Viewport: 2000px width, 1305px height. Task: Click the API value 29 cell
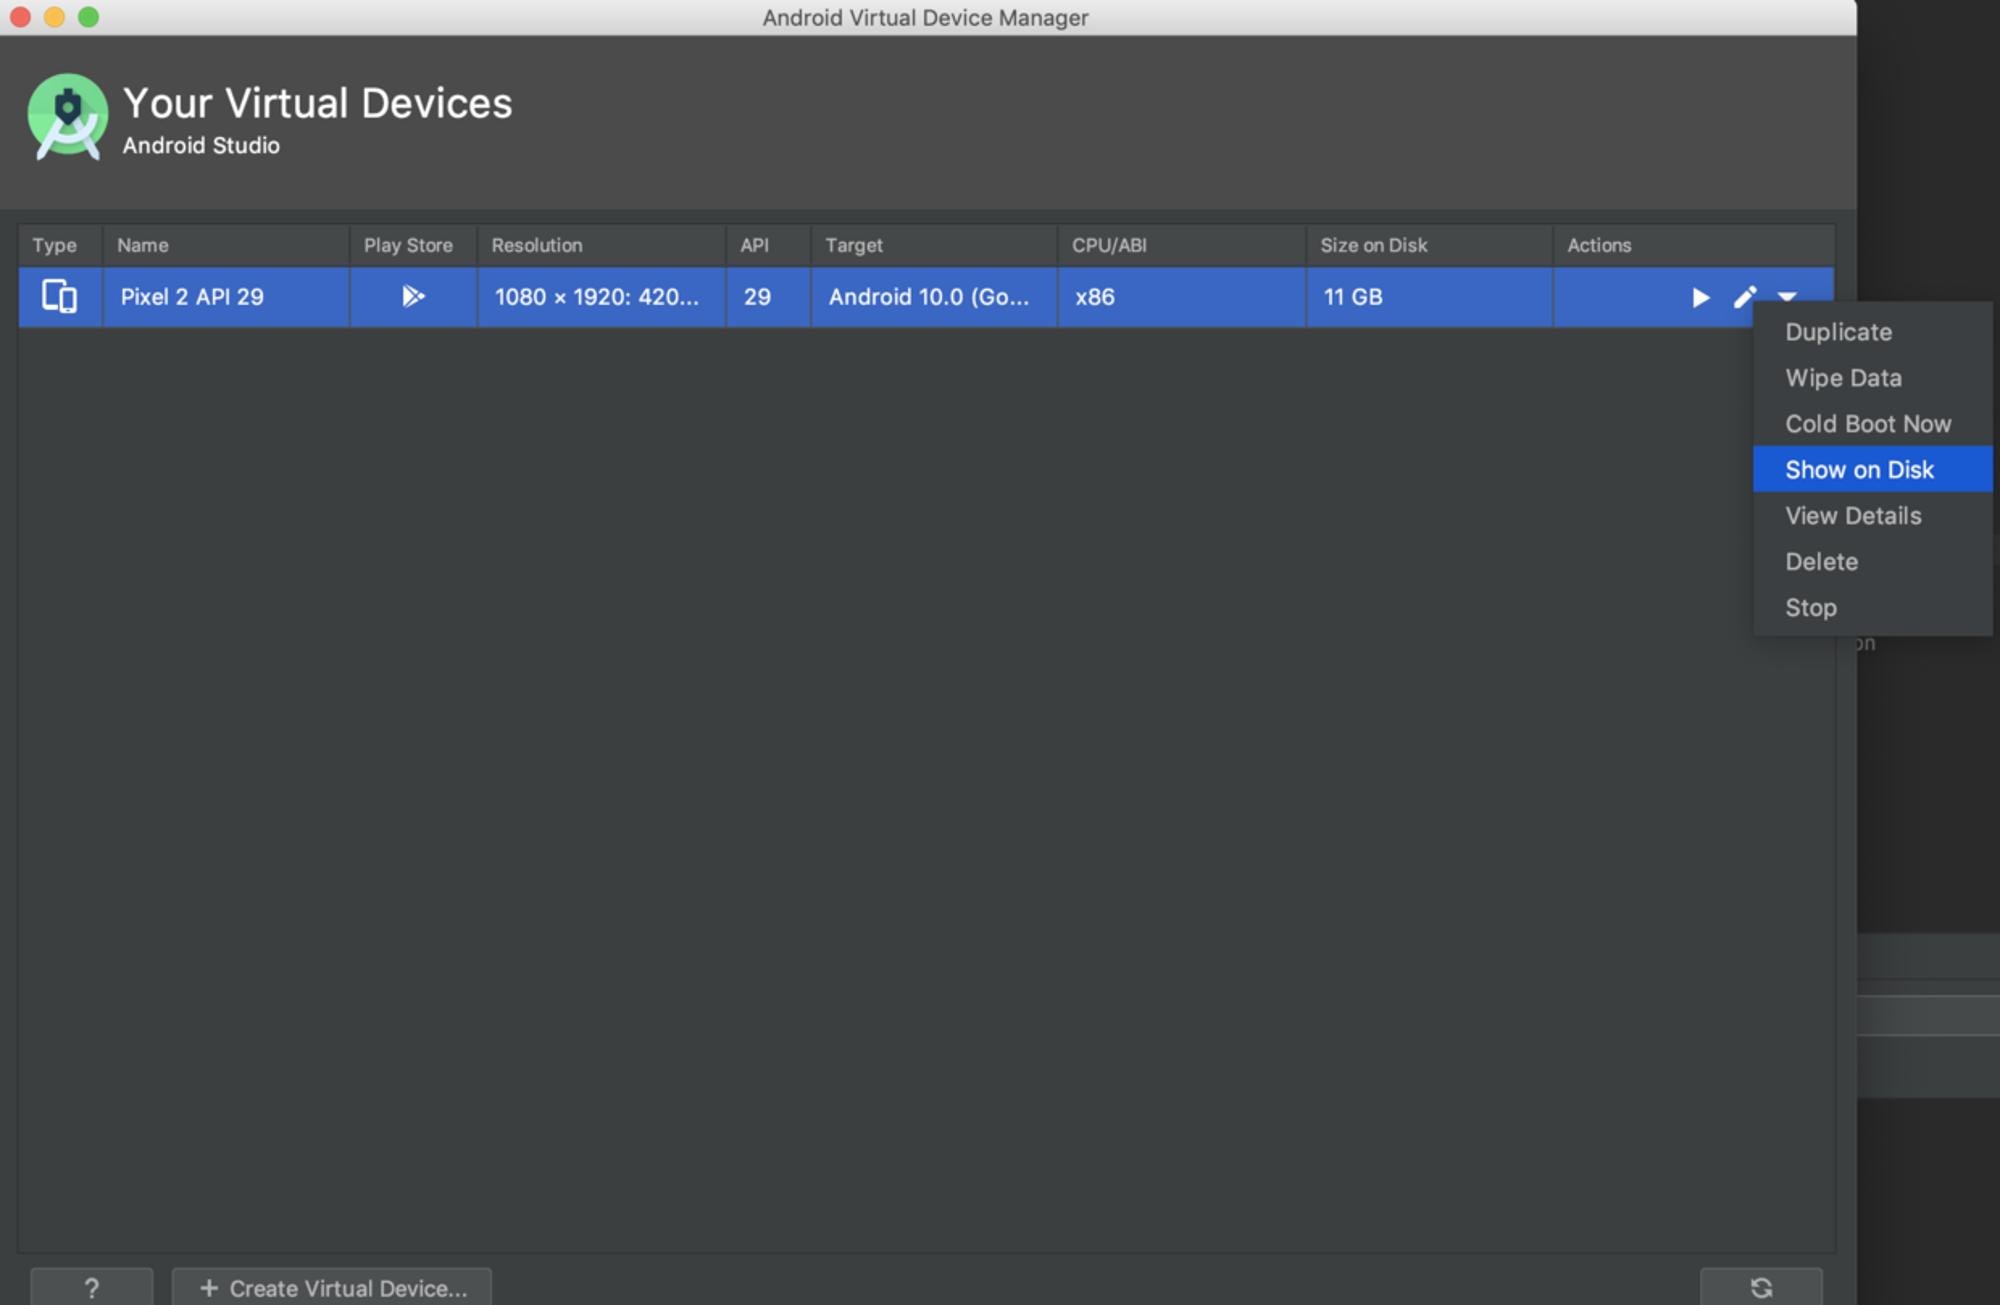click(x=768, y=297)
